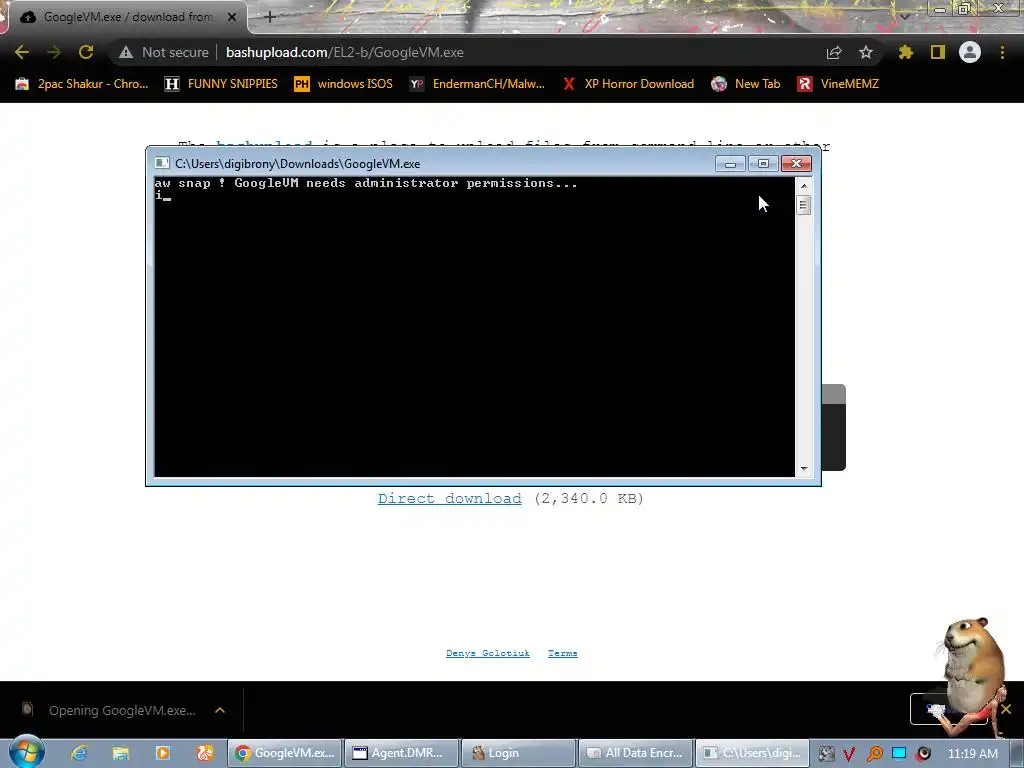Click the browser forward arrow
Viewport: 1024px width, 768px height.
(54, 52)
